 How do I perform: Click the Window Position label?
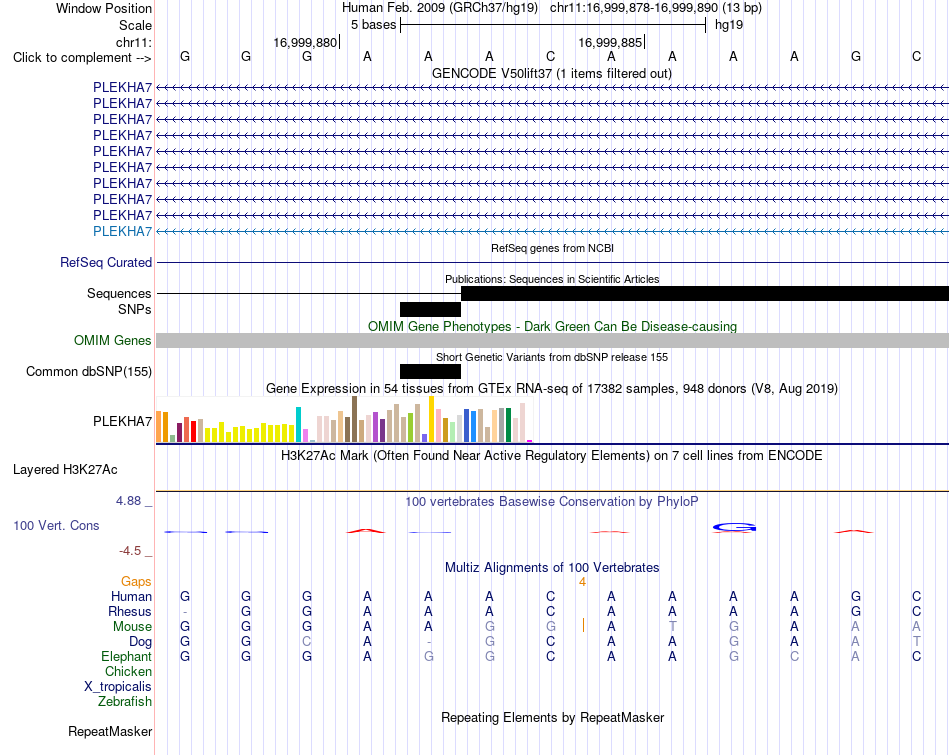[x=104, y=8]
